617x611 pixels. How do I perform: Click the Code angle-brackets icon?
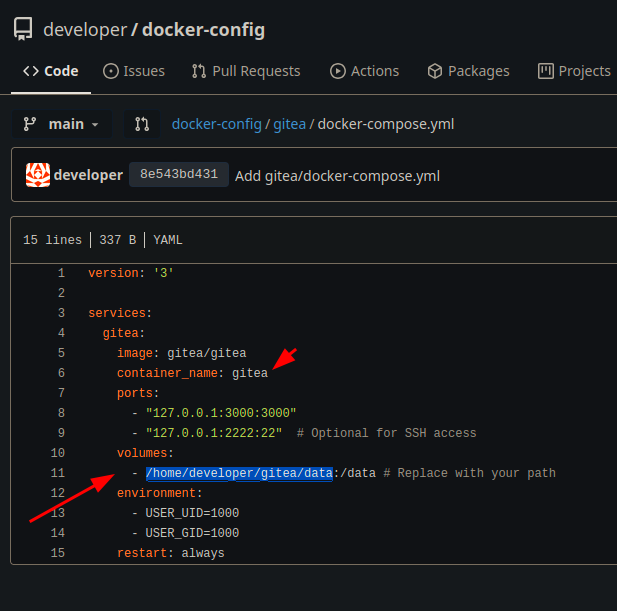click(31, 71)
